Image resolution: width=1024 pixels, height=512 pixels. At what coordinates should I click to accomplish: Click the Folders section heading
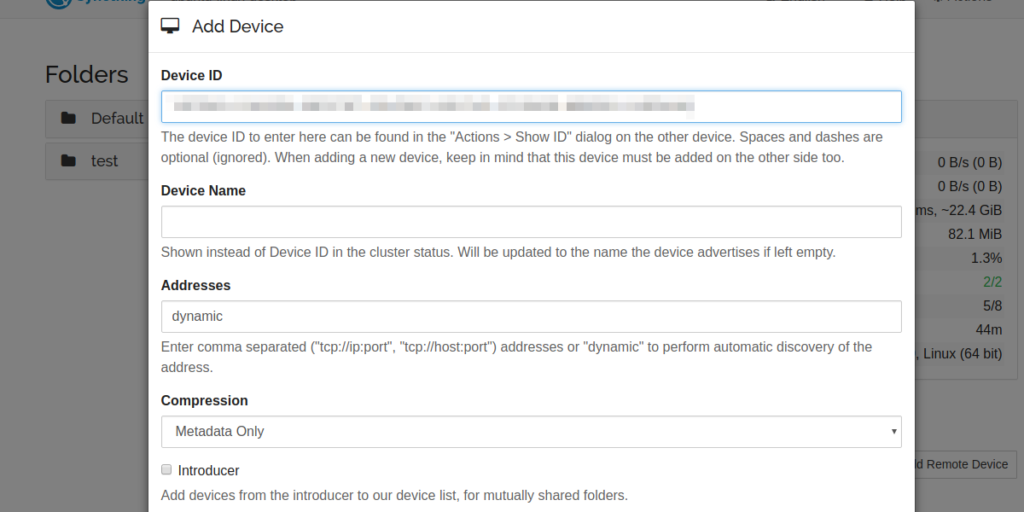tap(87, 75)
